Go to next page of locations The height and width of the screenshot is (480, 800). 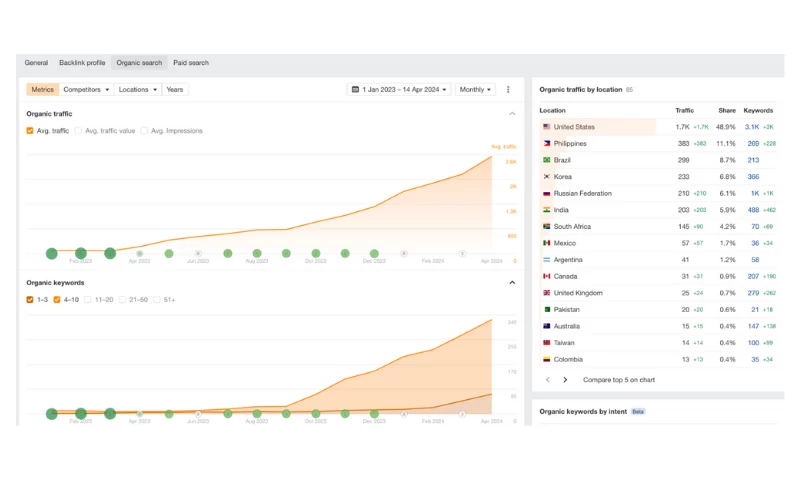coord(565,380)
